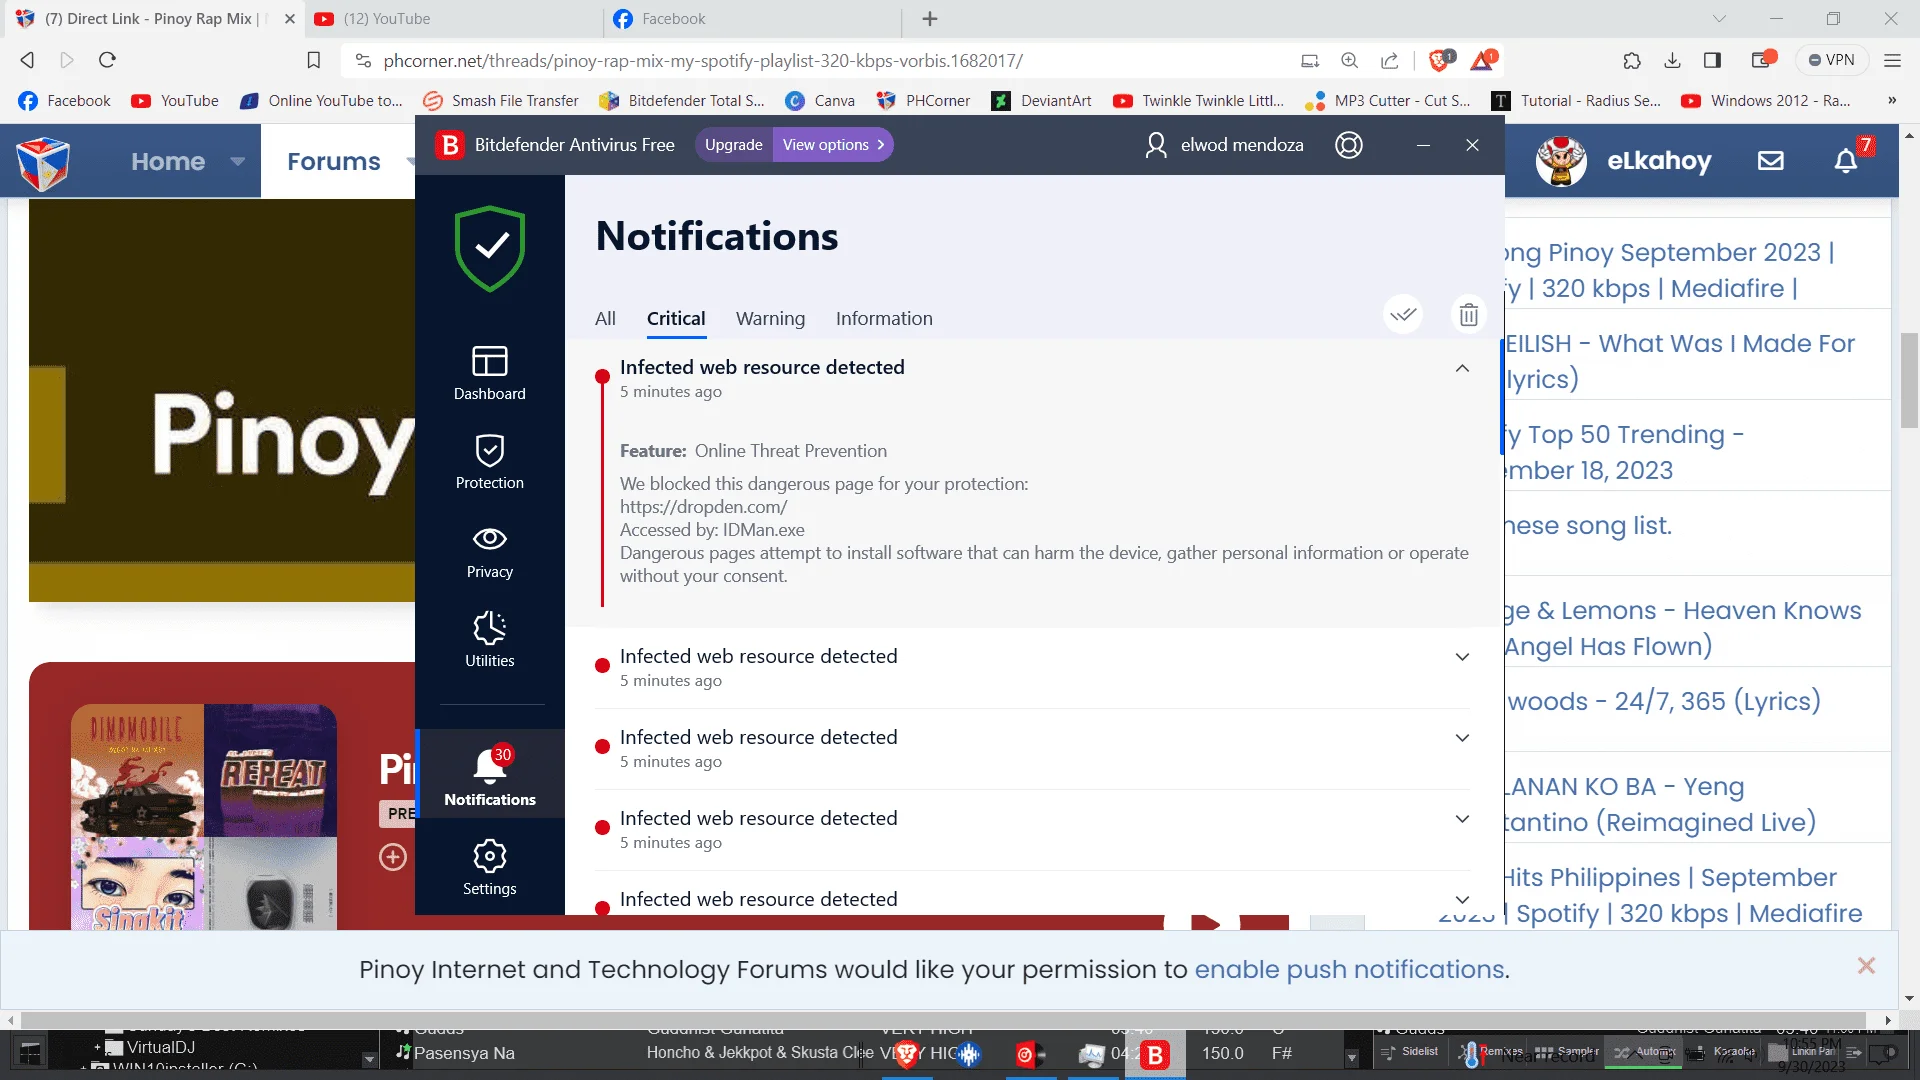This screenshot has width=1920, height=1080.
Task: Open the Brave Shields icon in the address bar
Action: (x=1440, y=60)
